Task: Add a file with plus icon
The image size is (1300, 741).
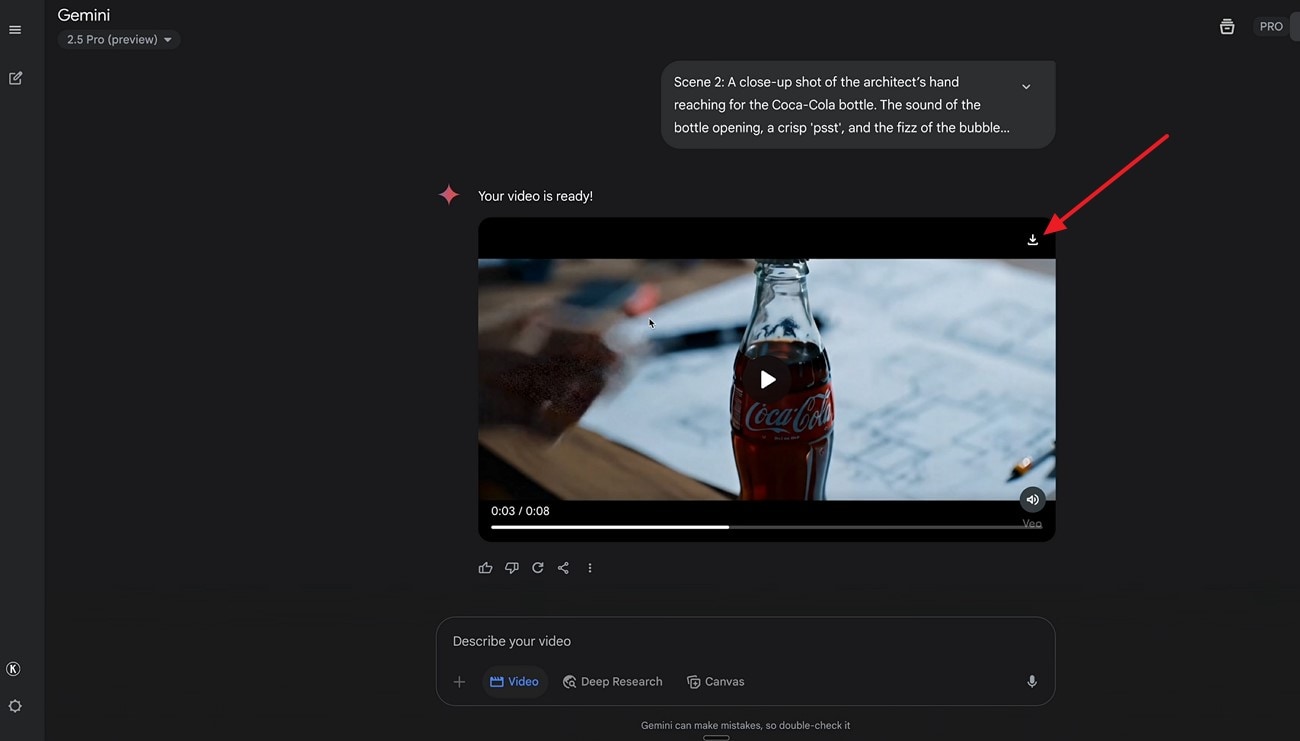Action: pyautogui.click(x=459, y=682)
